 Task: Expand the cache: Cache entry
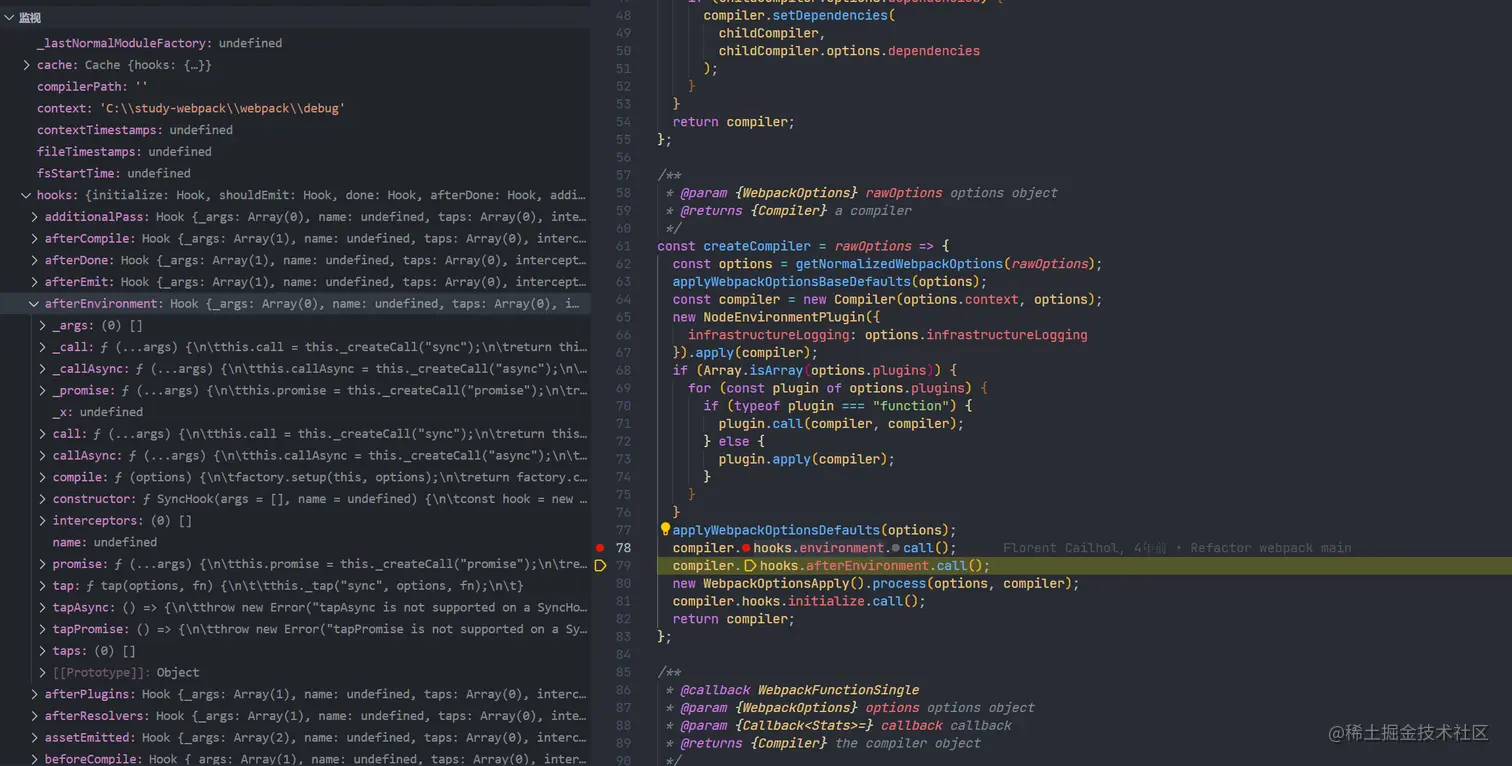[x=27, y=65]
